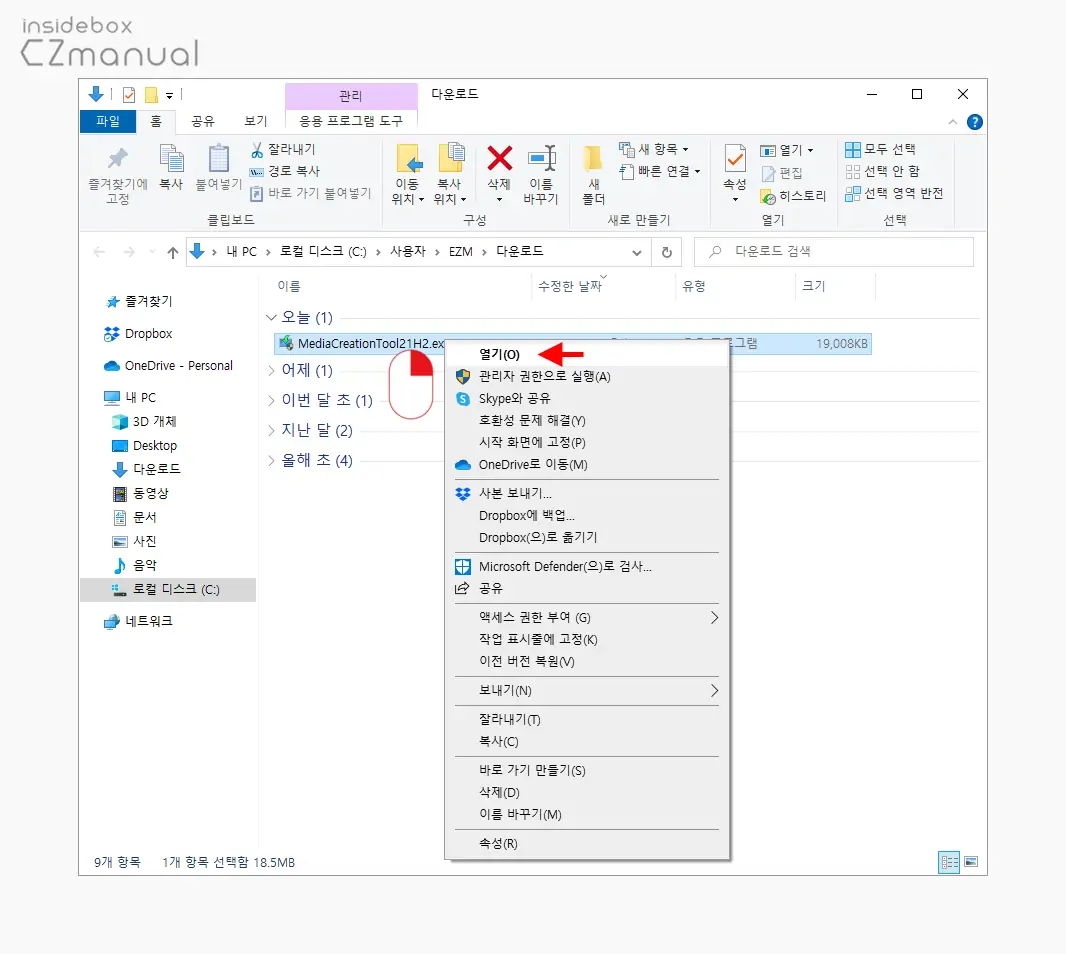Open 빠른 연결 dropdown in ribbon
This screenshot has width=1066, height=954.
[x=660, y=171]
